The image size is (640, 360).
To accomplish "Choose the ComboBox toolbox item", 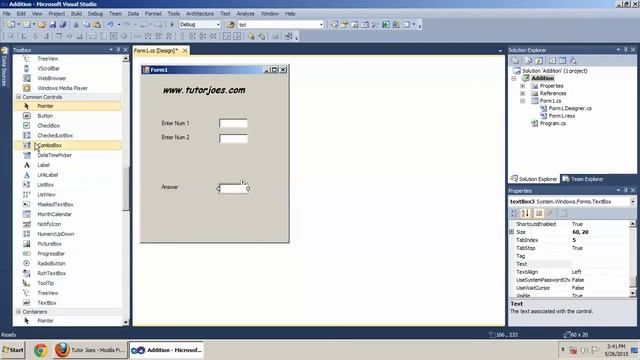I will click(x=49, y=145).
